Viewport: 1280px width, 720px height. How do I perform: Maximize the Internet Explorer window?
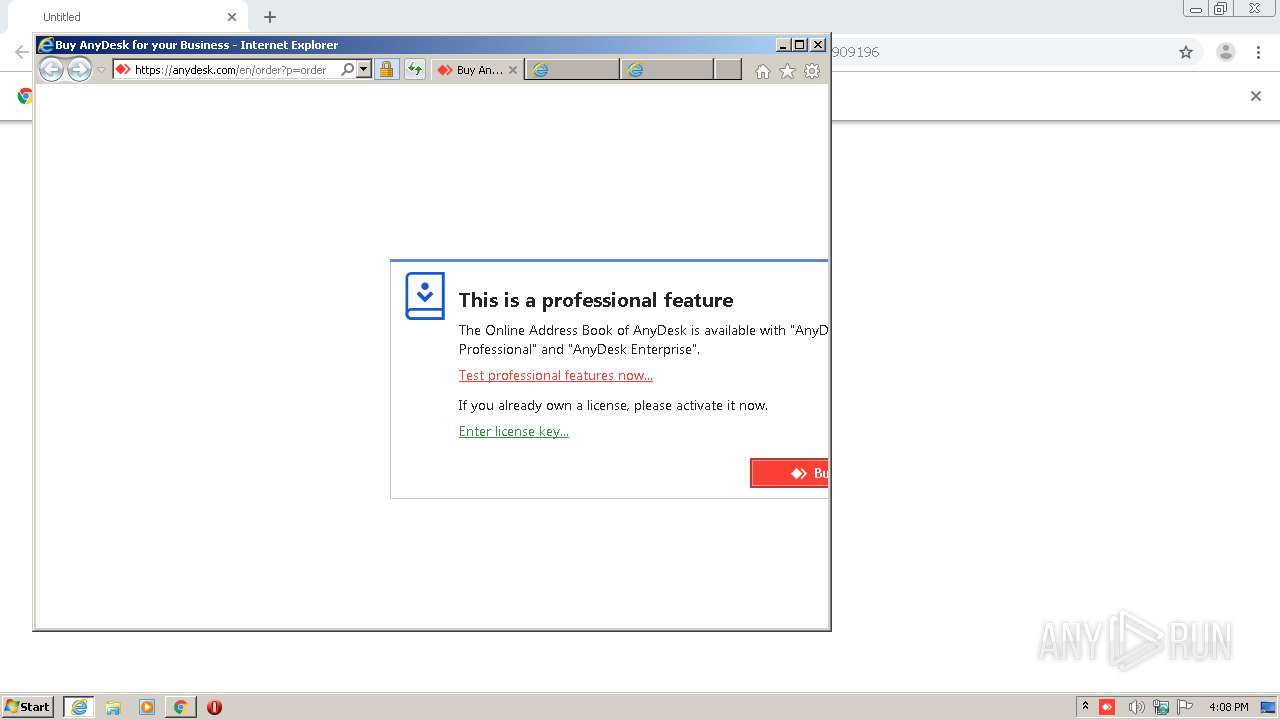click(x=800, y=45)
